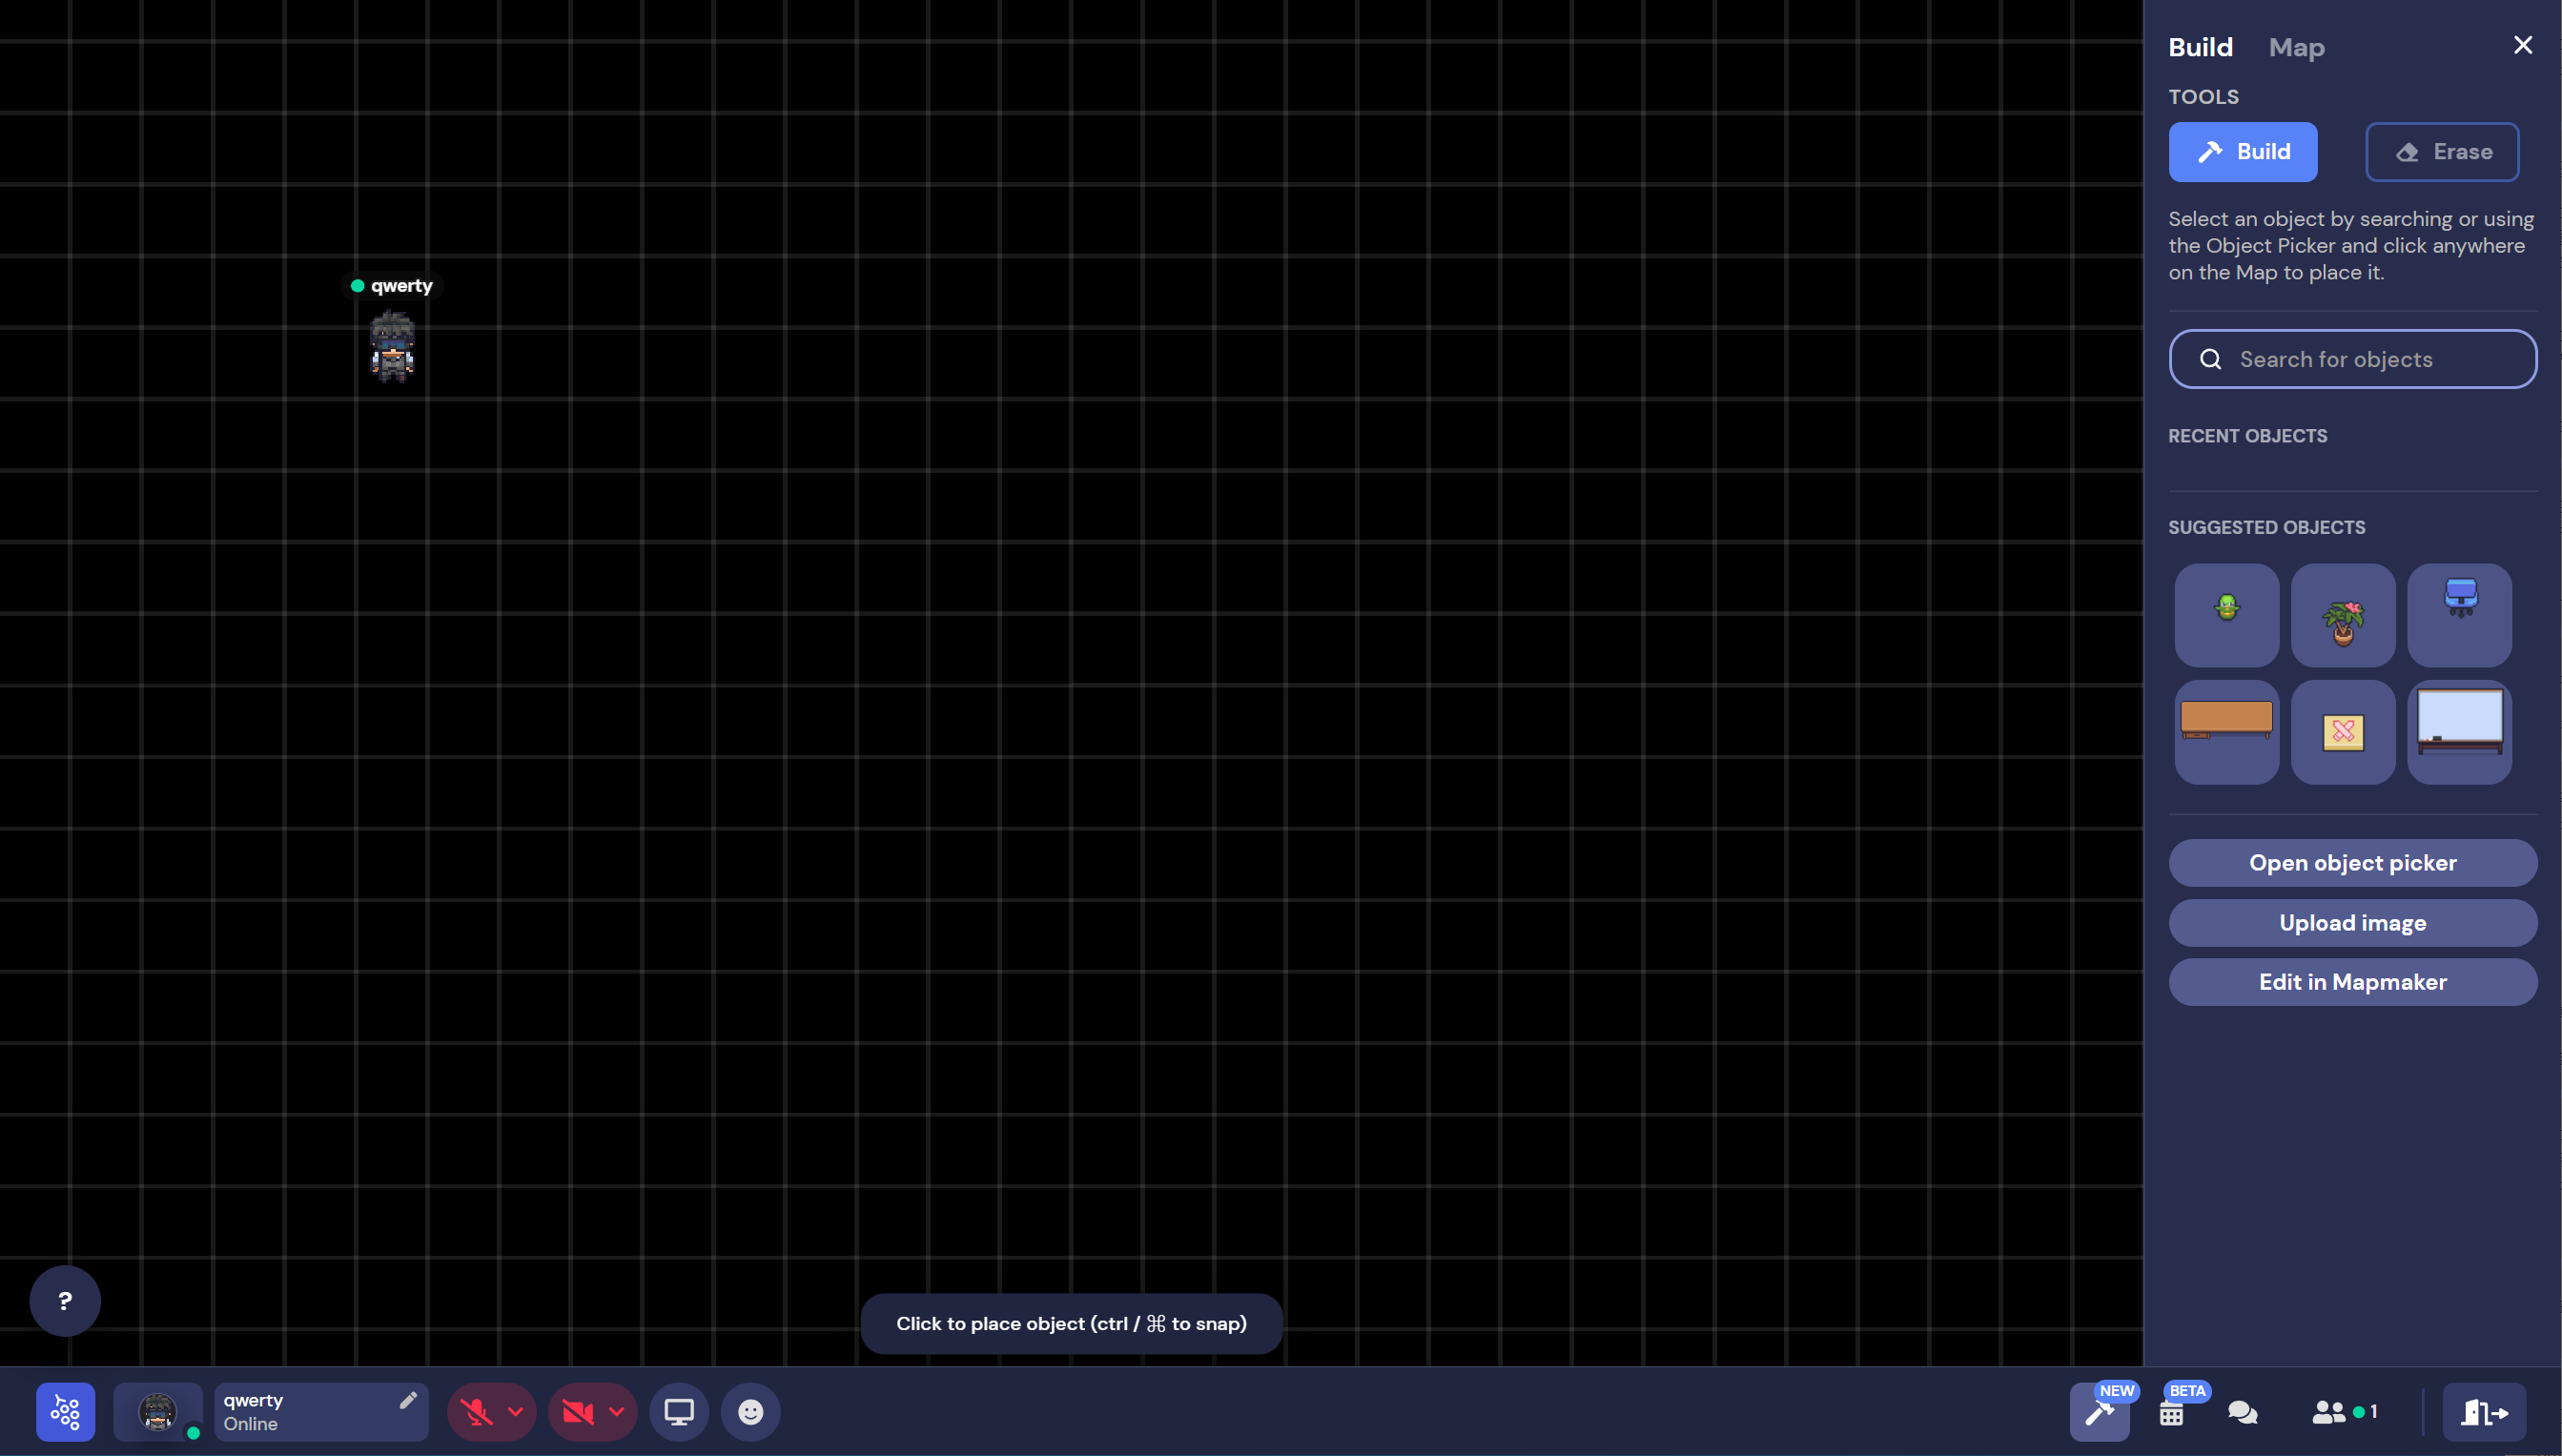Viewport: 2562px width, 1456px height.
Task: Toggle the disabled camera button
Action: click(577, 1411)
